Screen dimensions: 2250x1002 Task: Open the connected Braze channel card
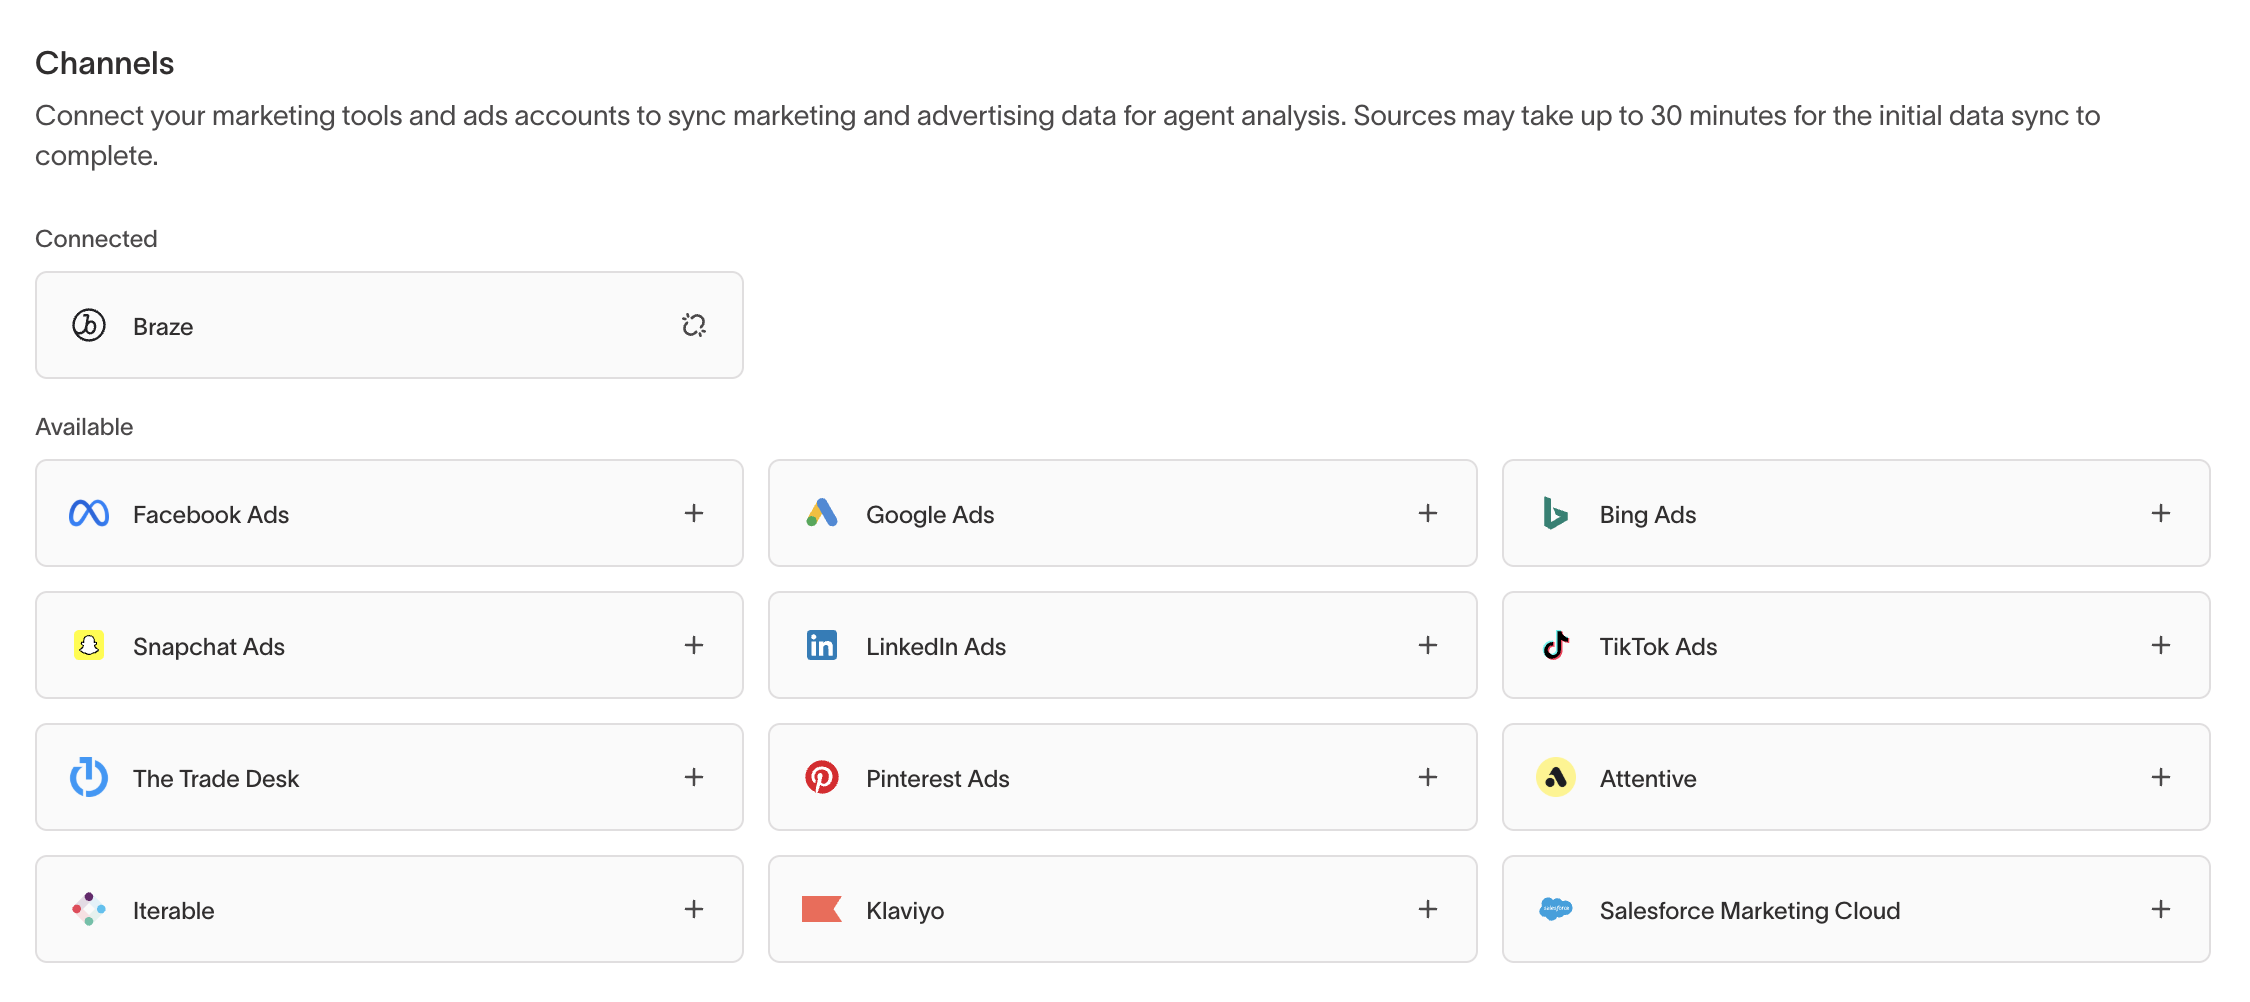tap(389, 325)
